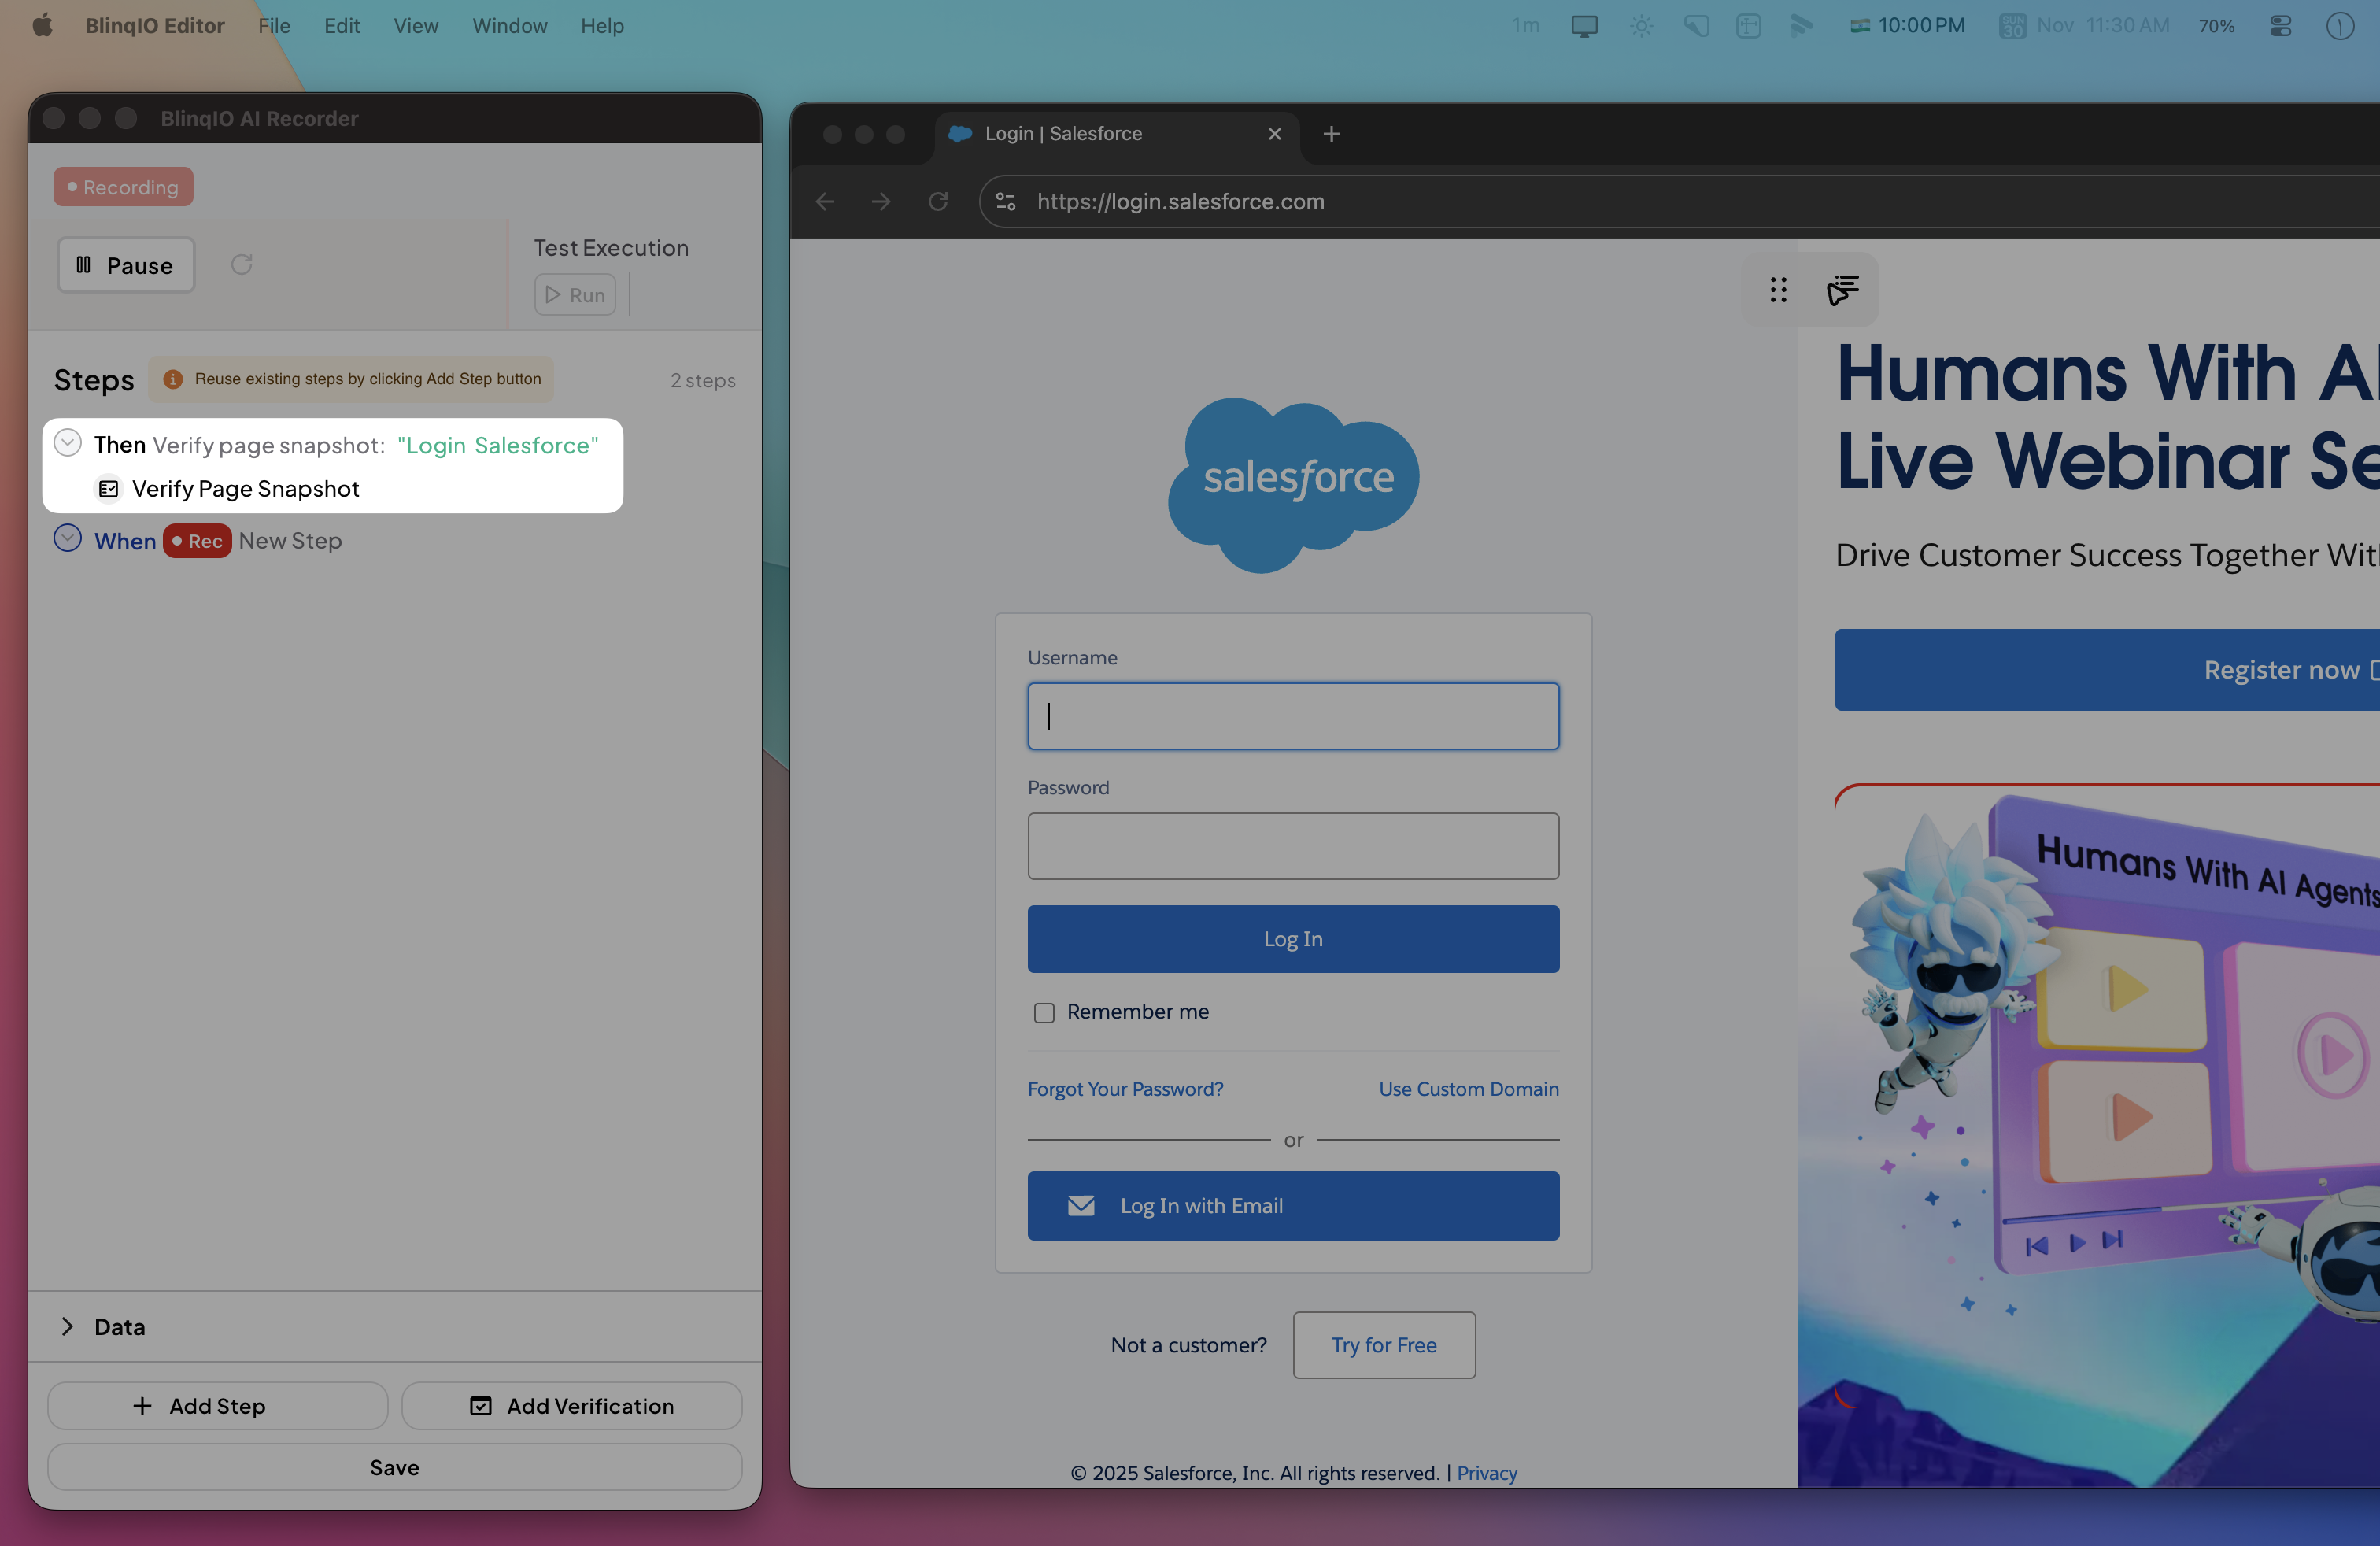Screen dimensions: 2380x1546
Task: Click into the Password field
Action: click(1293, 846)
